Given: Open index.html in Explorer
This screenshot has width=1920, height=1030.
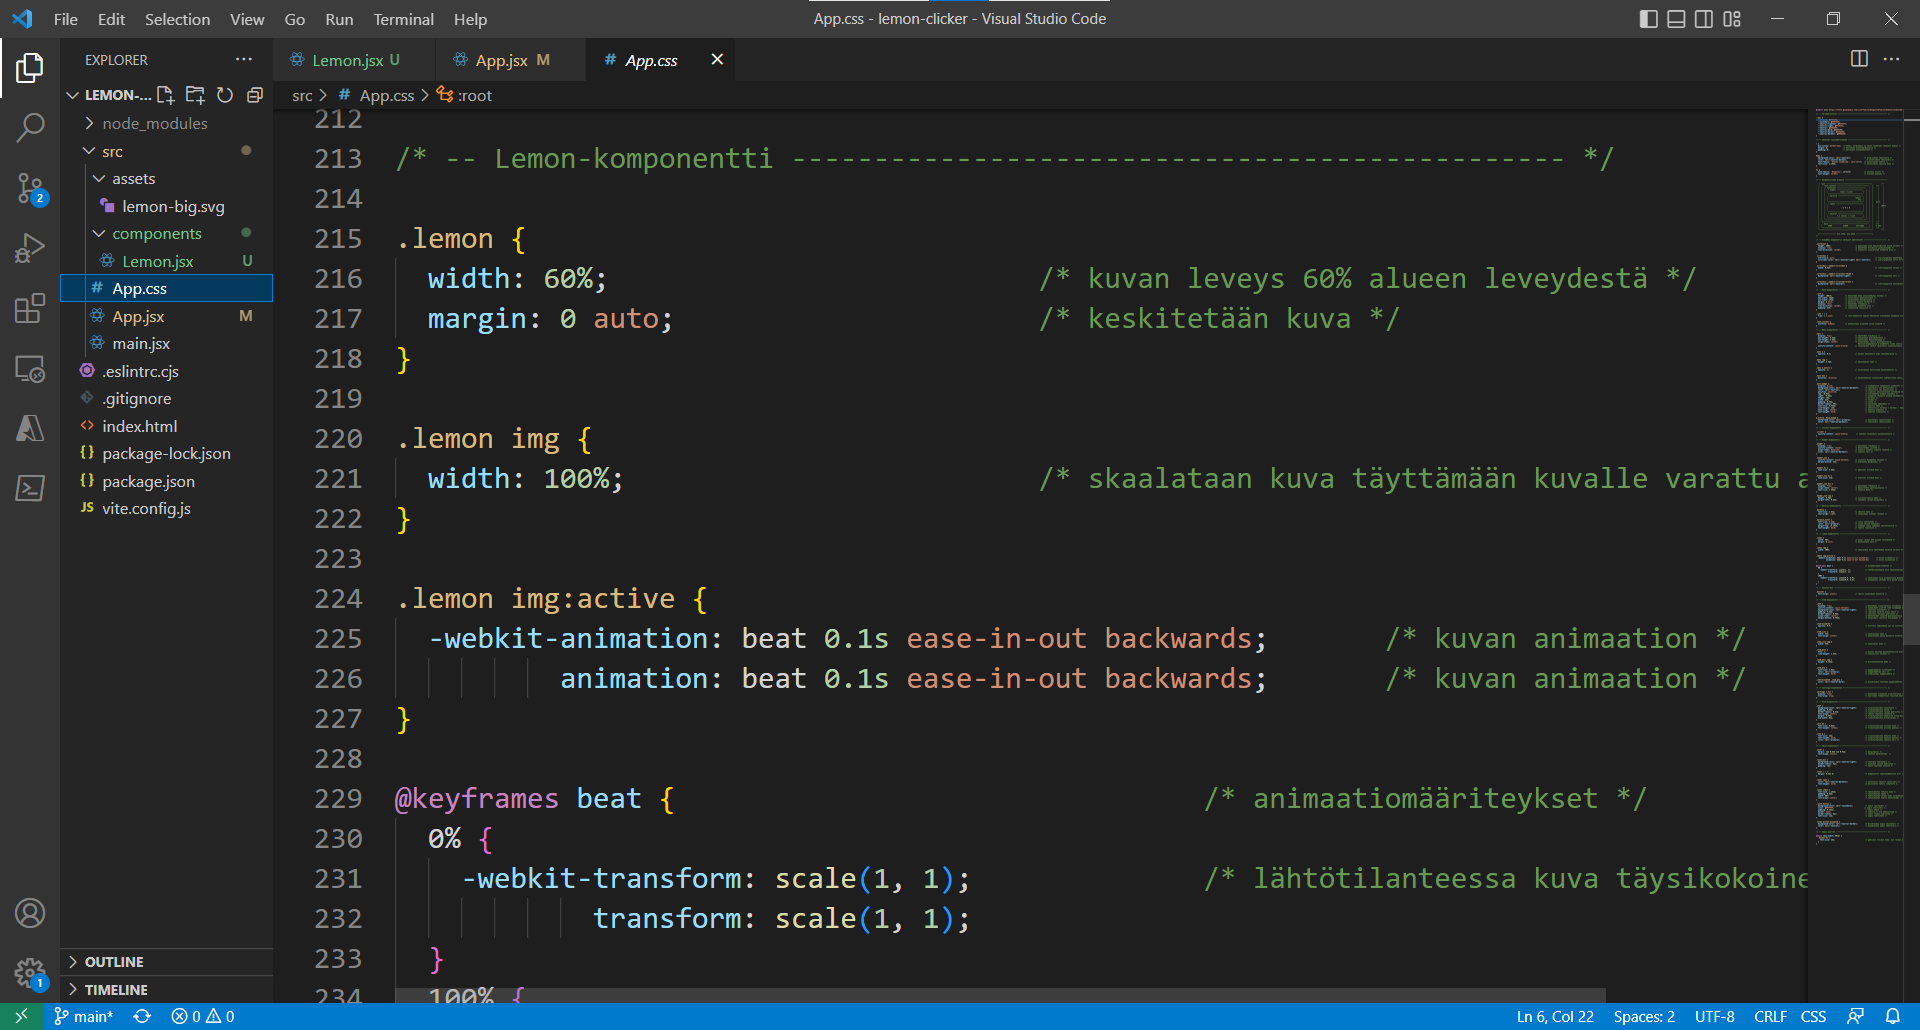Looking at the screenshot, I should pyautogui.click(x=166, y=426).
